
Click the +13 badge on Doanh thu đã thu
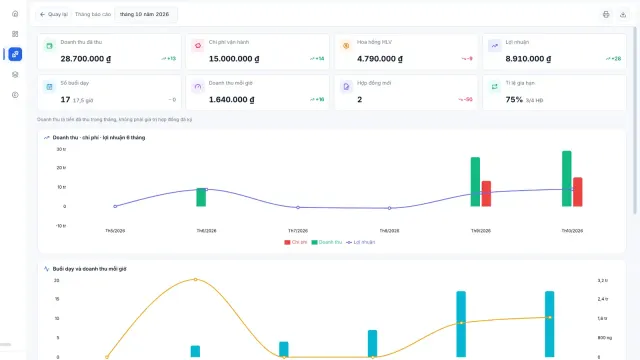(169, 59)
